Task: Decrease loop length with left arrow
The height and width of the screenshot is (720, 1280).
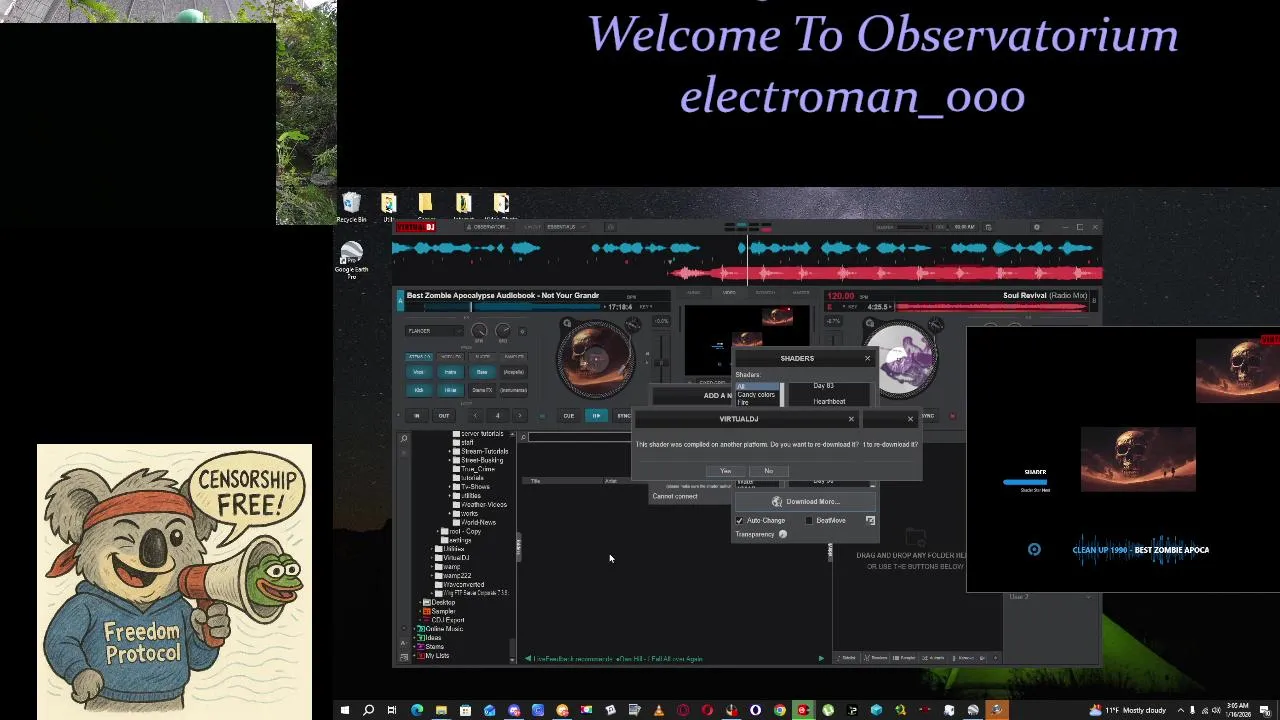Action: point(475,416)
